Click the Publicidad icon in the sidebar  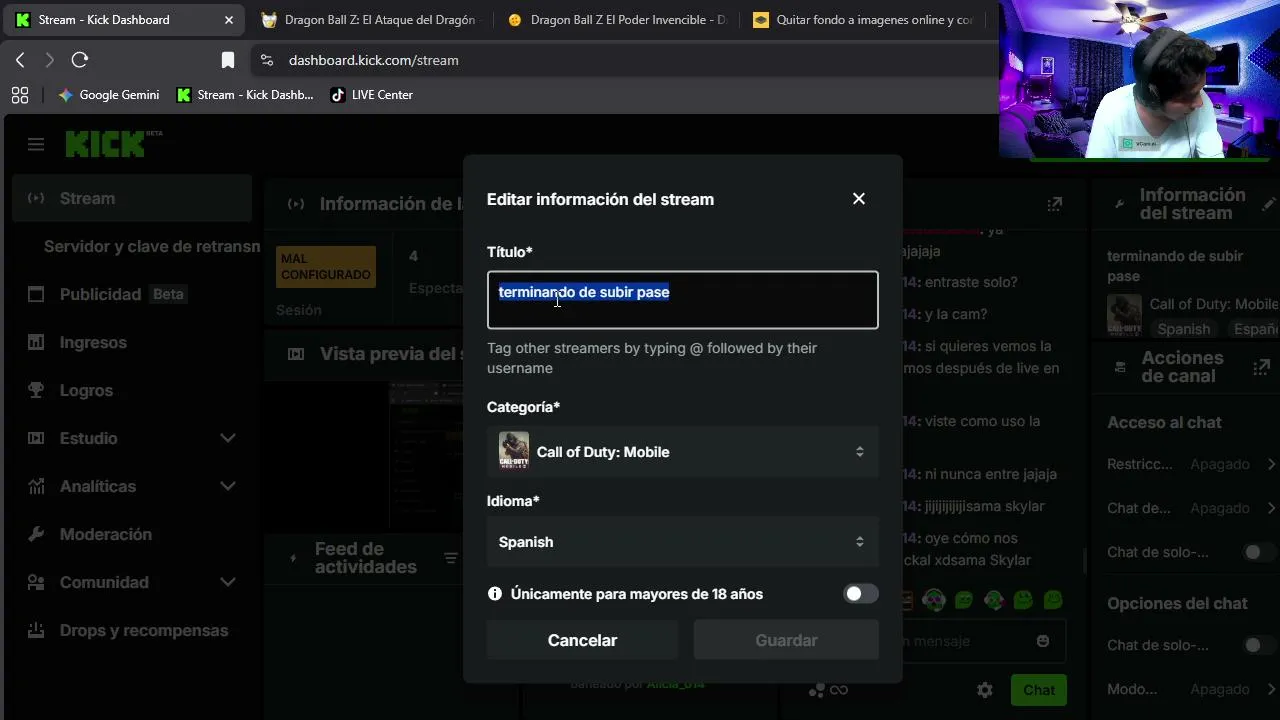coord(36,294)
